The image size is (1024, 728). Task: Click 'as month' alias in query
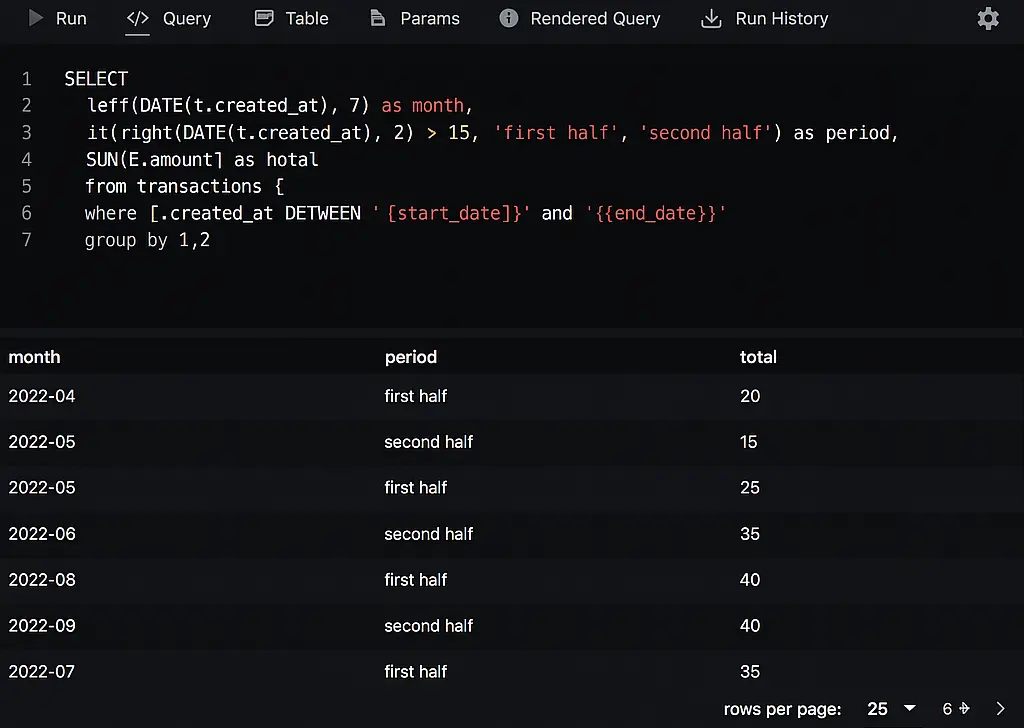422,105
